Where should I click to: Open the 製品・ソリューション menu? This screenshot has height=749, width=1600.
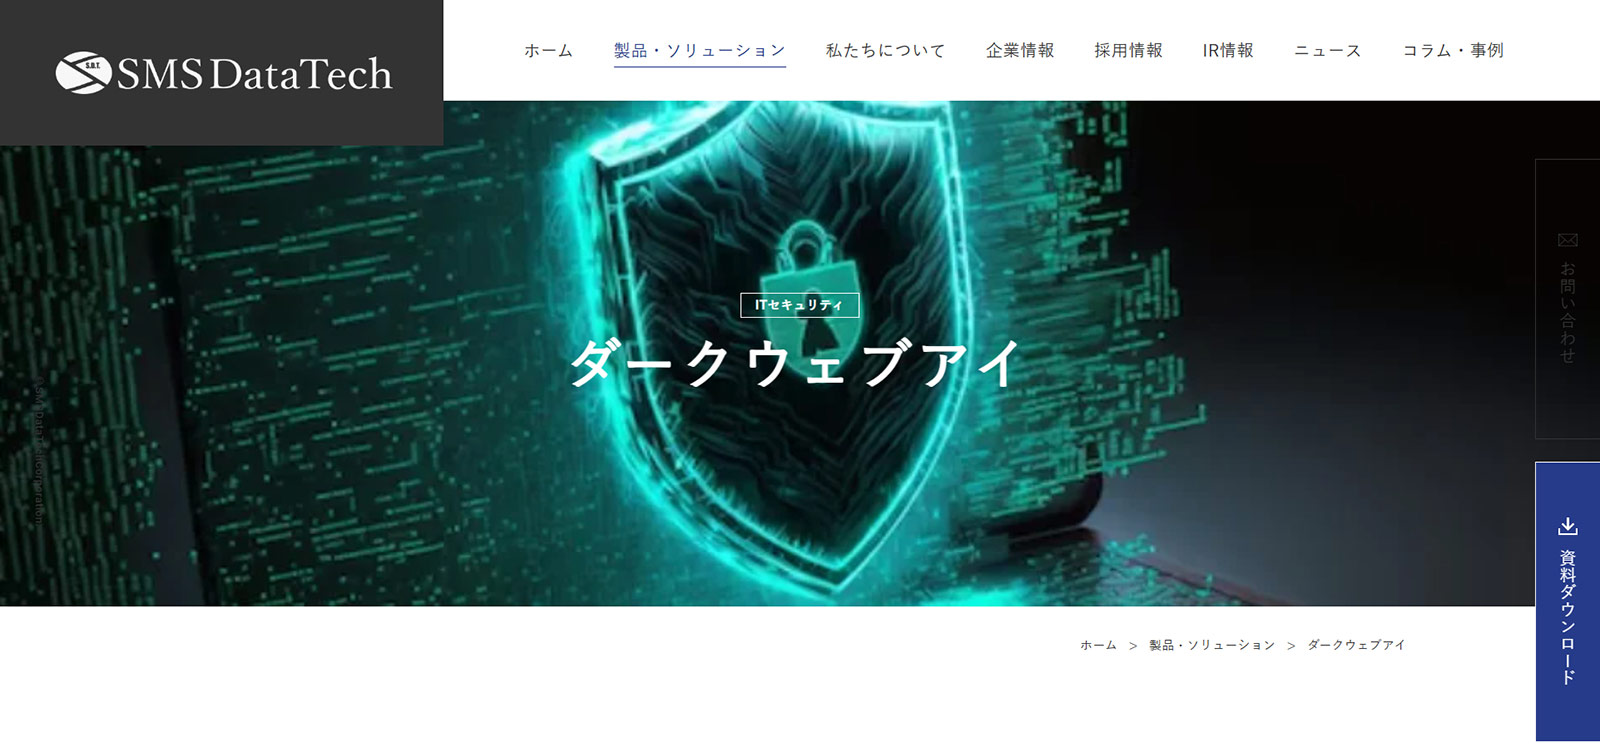pyautogui.click(x=700, y=50)
